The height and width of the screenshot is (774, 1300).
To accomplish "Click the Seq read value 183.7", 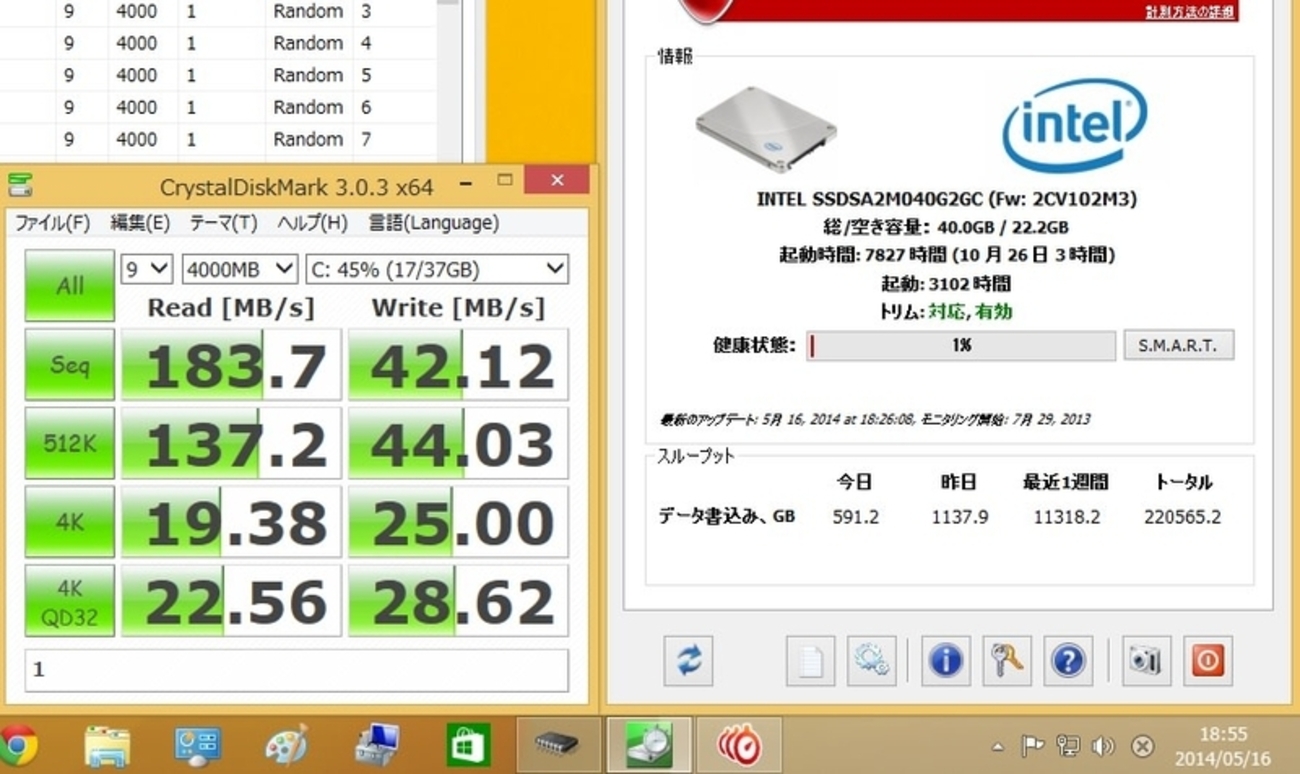I will point(231,365).
